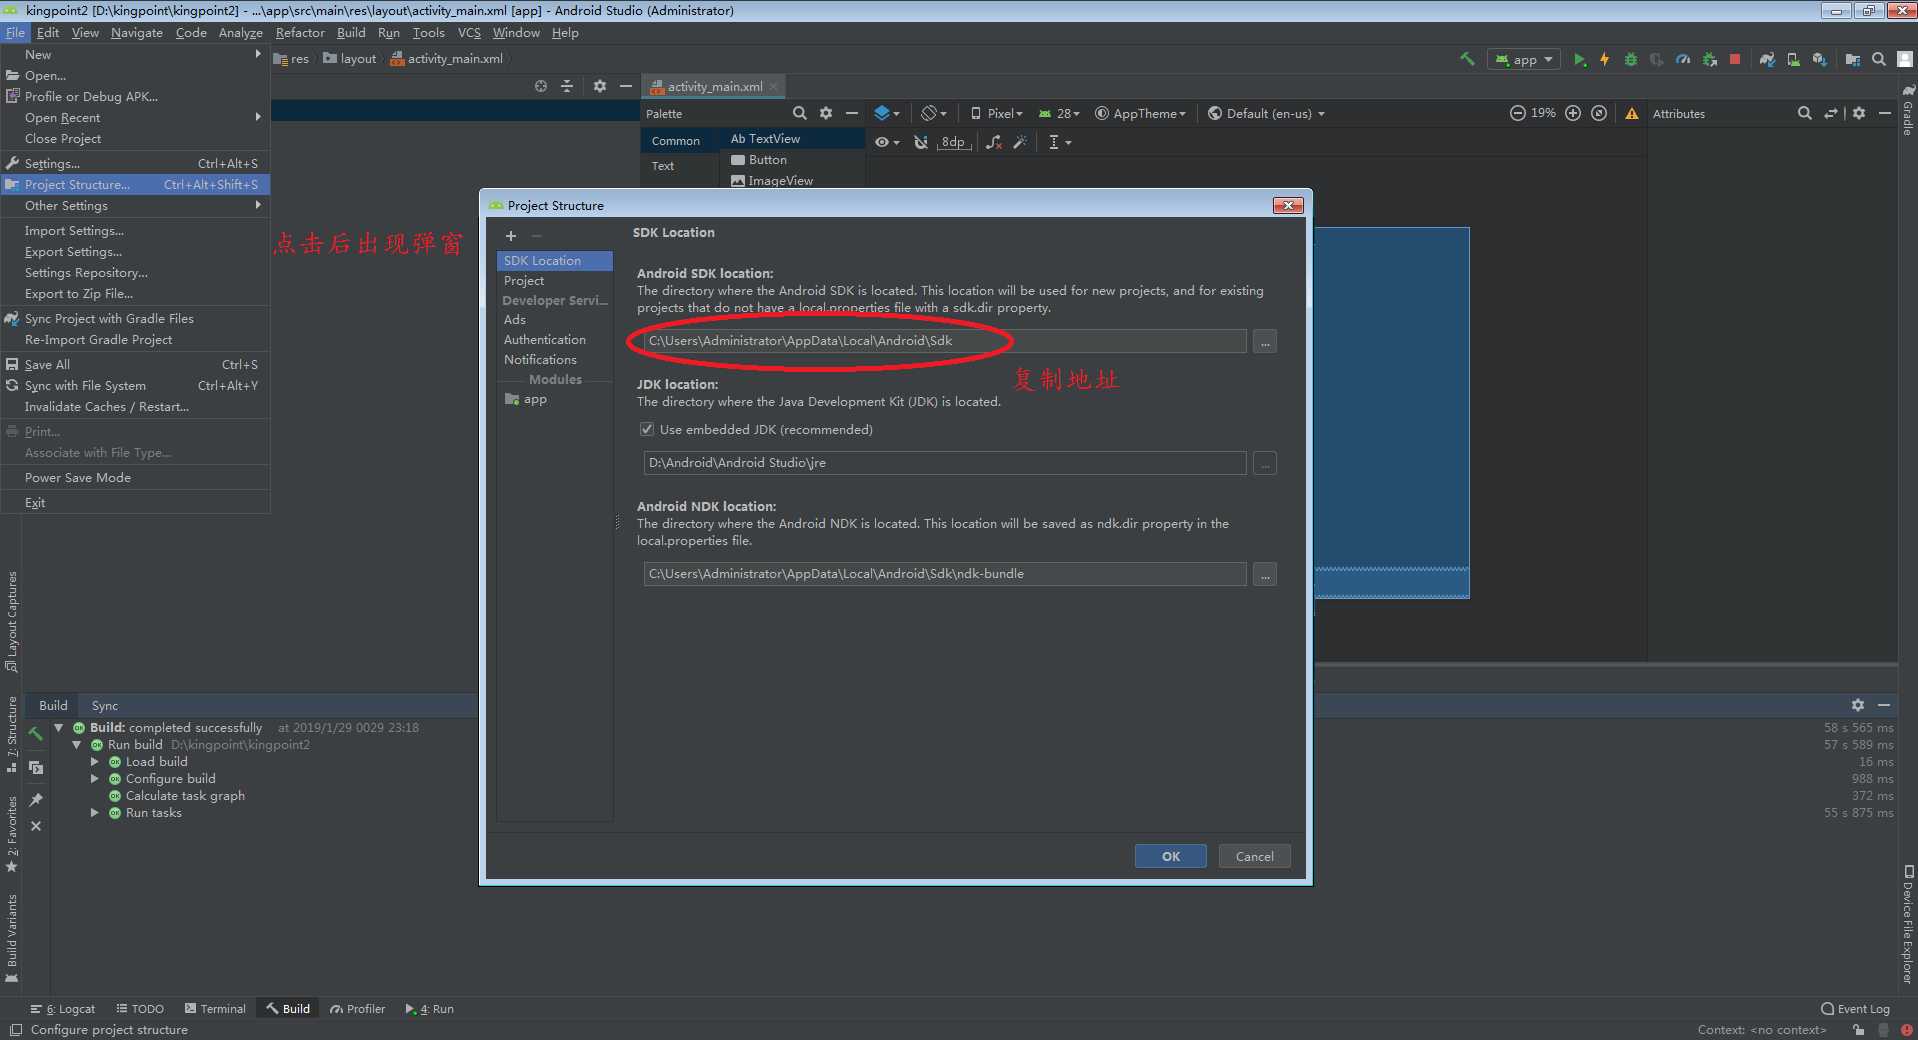Open the Refactor menu
The width and height of the screenshot is (1918, 1040).
(300, 33)
